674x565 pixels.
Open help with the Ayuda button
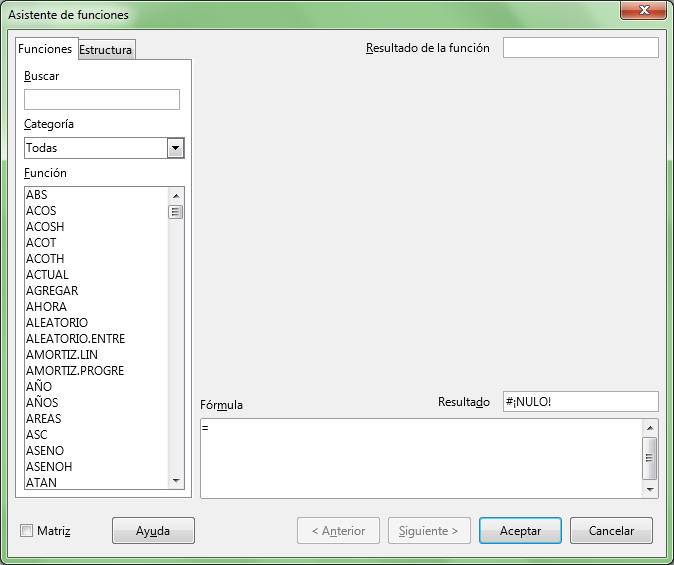coord(153,531)
